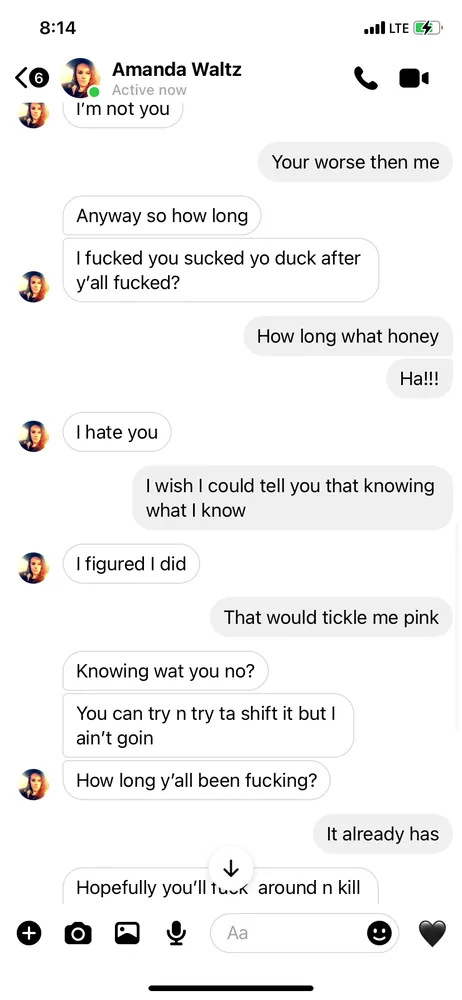Image resolution: width=462 pixels, height=1000 pixels.
Task: Start a voice call with Amanda Waltz
Action: (366, 78)
